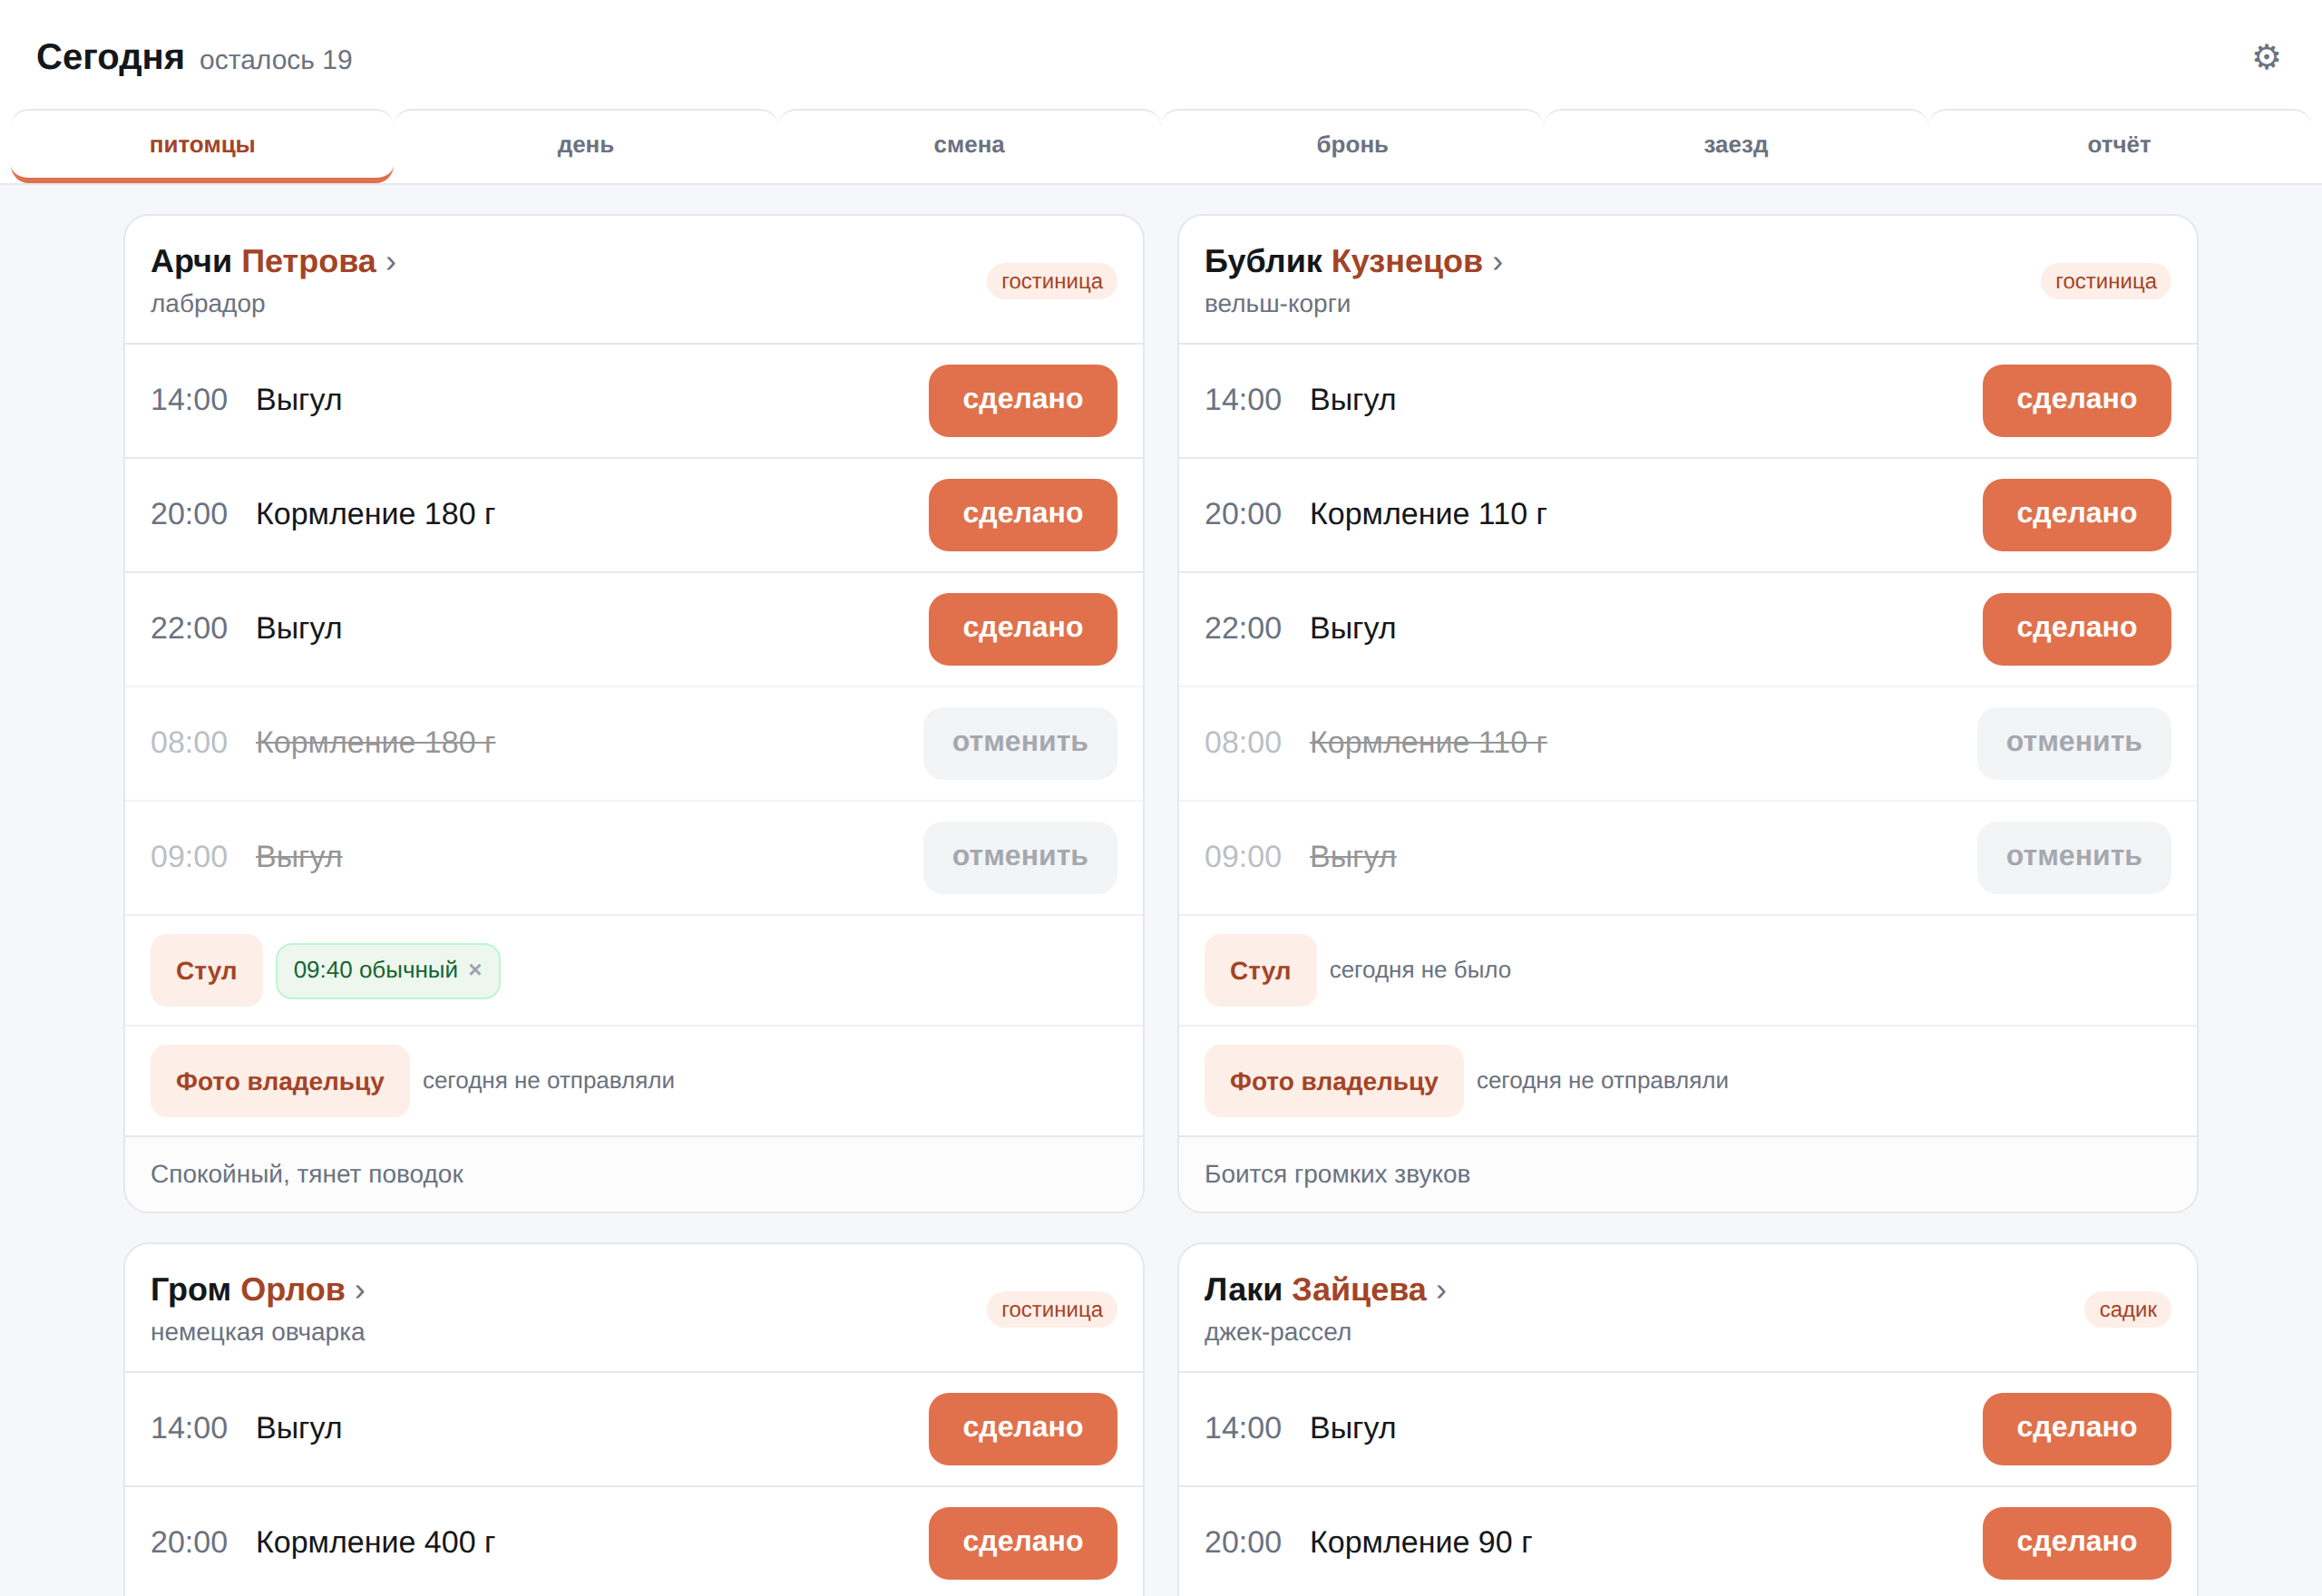Mark Гром's 14:00 Выгул as сделано

pyautogui.click(x=1022, y=1428)
